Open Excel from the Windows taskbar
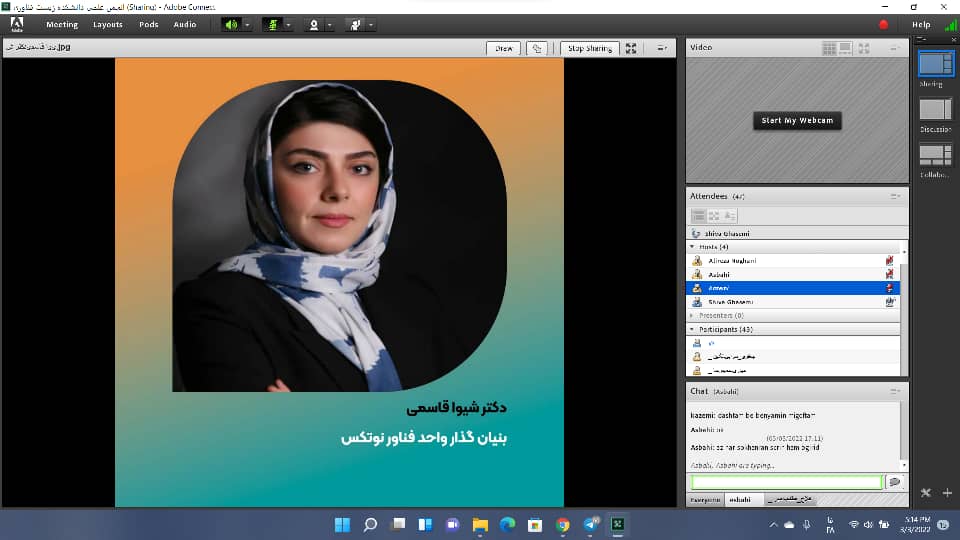Screen dimensions: 960x540 pos(618,524)
